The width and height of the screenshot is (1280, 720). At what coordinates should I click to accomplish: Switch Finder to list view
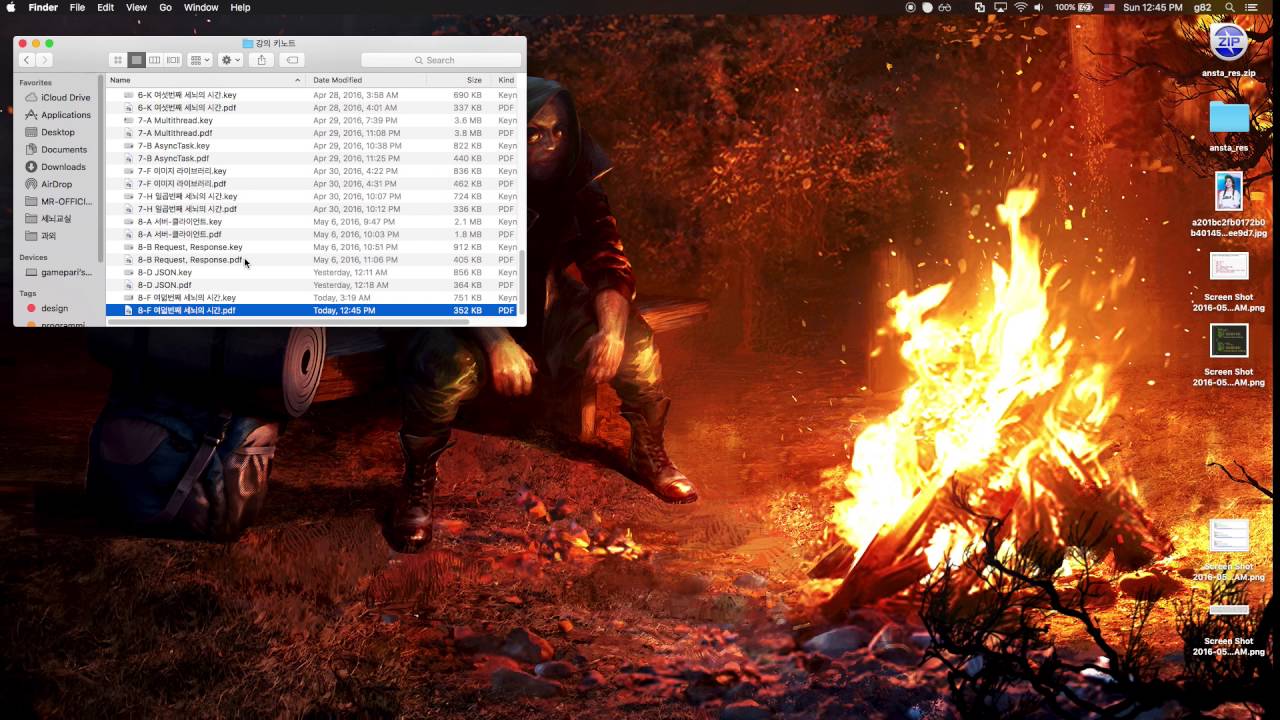(136, 60)
